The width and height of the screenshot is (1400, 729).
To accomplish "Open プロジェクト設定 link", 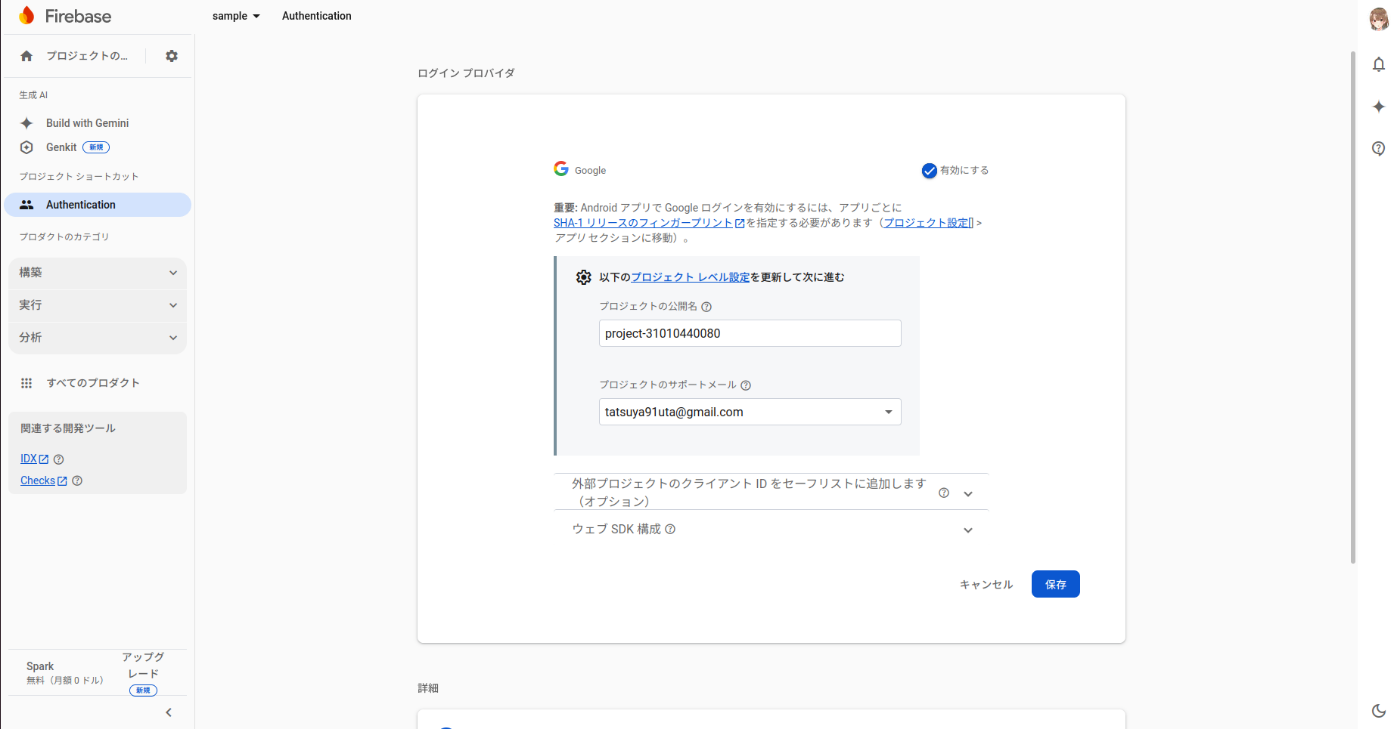I will pyautogui.click(x=929, y=223).
